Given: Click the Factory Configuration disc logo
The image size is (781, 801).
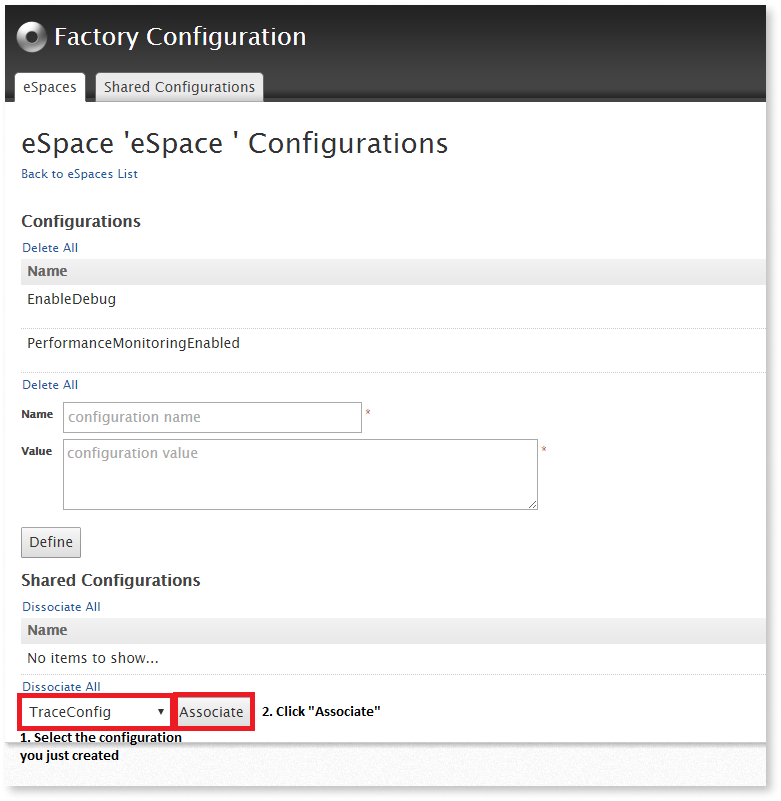Looking at the screenshot, I should [x=31, y=36].
